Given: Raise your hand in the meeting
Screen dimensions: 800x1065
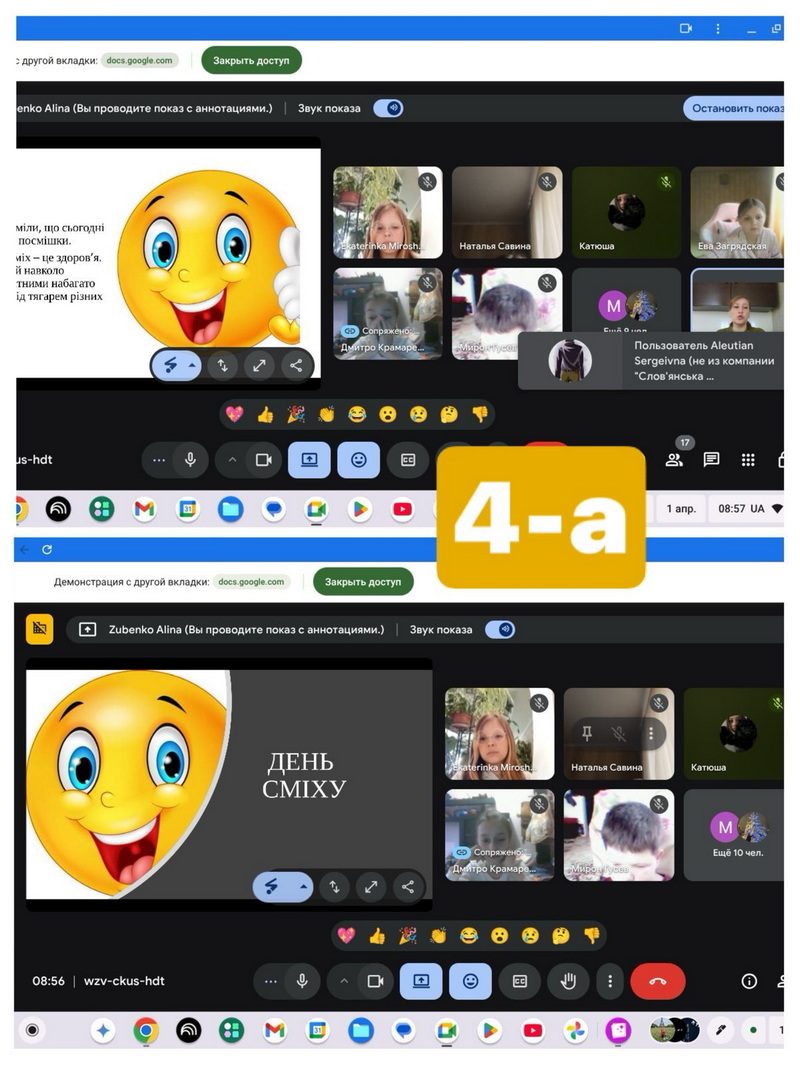Looking at the screenshot, I should [569, 981].
